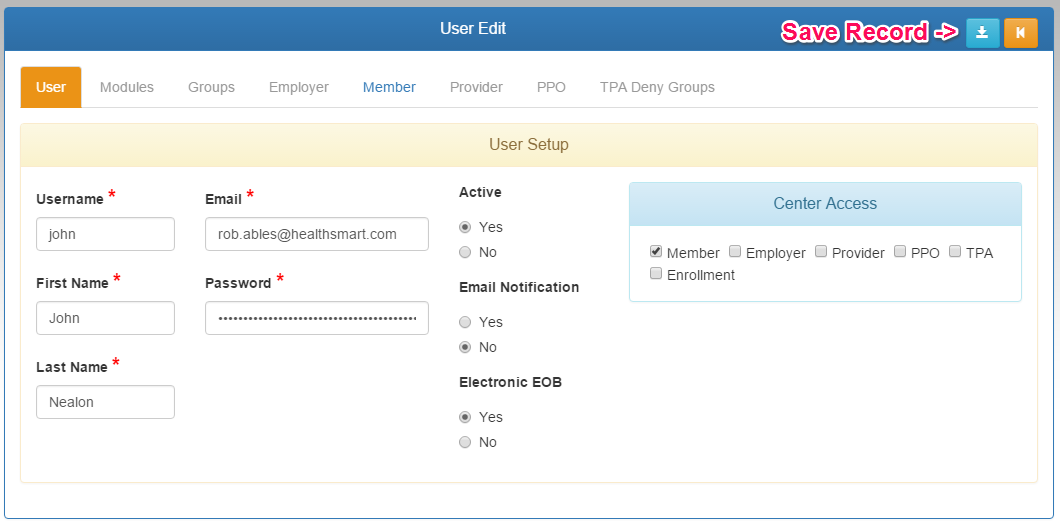Open the TPA Deny Groups tab

(657, 87)
